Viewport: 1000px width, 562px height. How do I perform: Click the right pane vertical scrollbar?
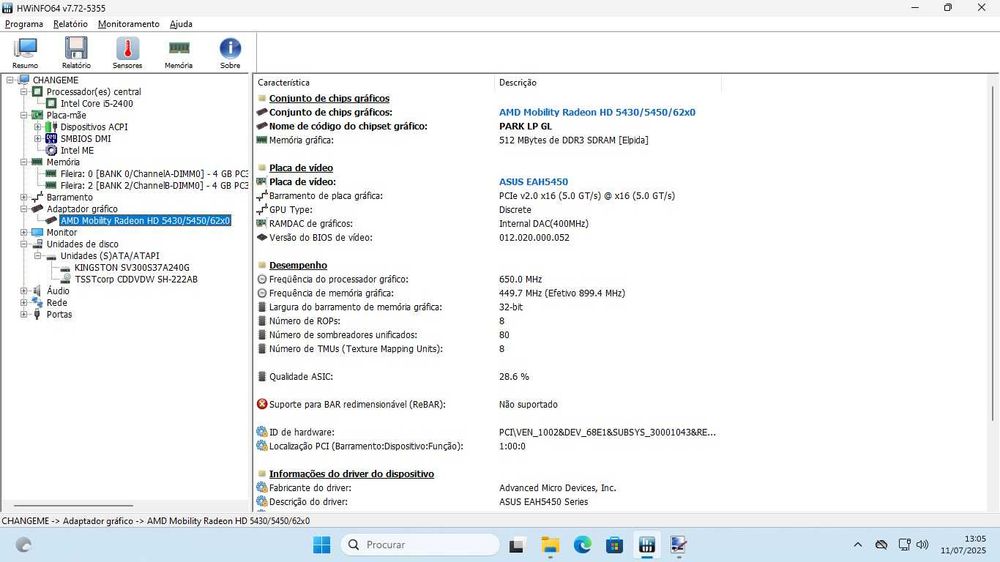click(992, 253)
